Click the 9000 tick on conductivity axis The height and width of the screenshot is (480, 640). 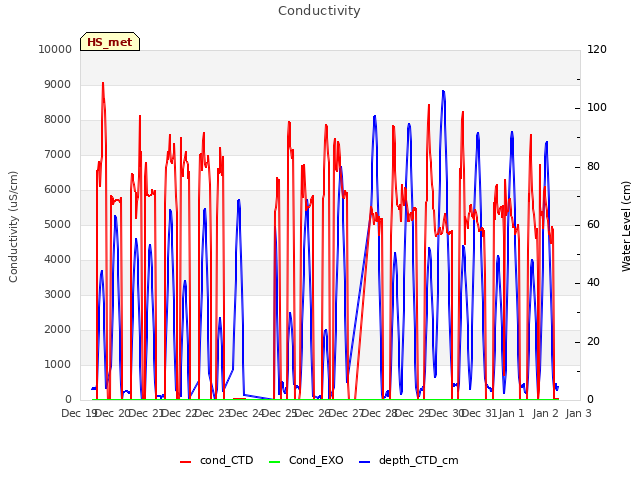[x=58, y=84]
